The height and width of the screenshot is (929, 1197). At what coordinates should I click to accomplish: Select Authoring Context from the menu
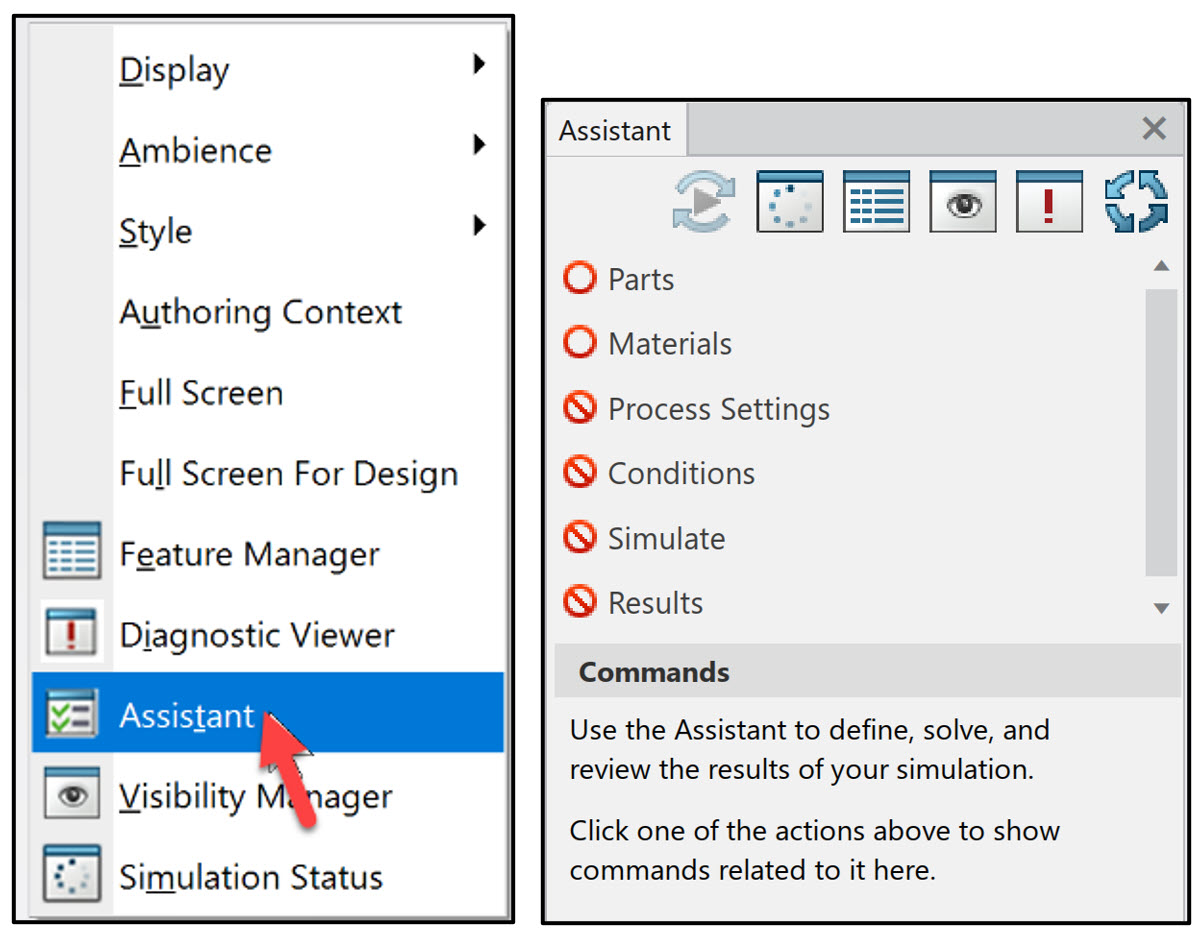[x=260, y=312]
